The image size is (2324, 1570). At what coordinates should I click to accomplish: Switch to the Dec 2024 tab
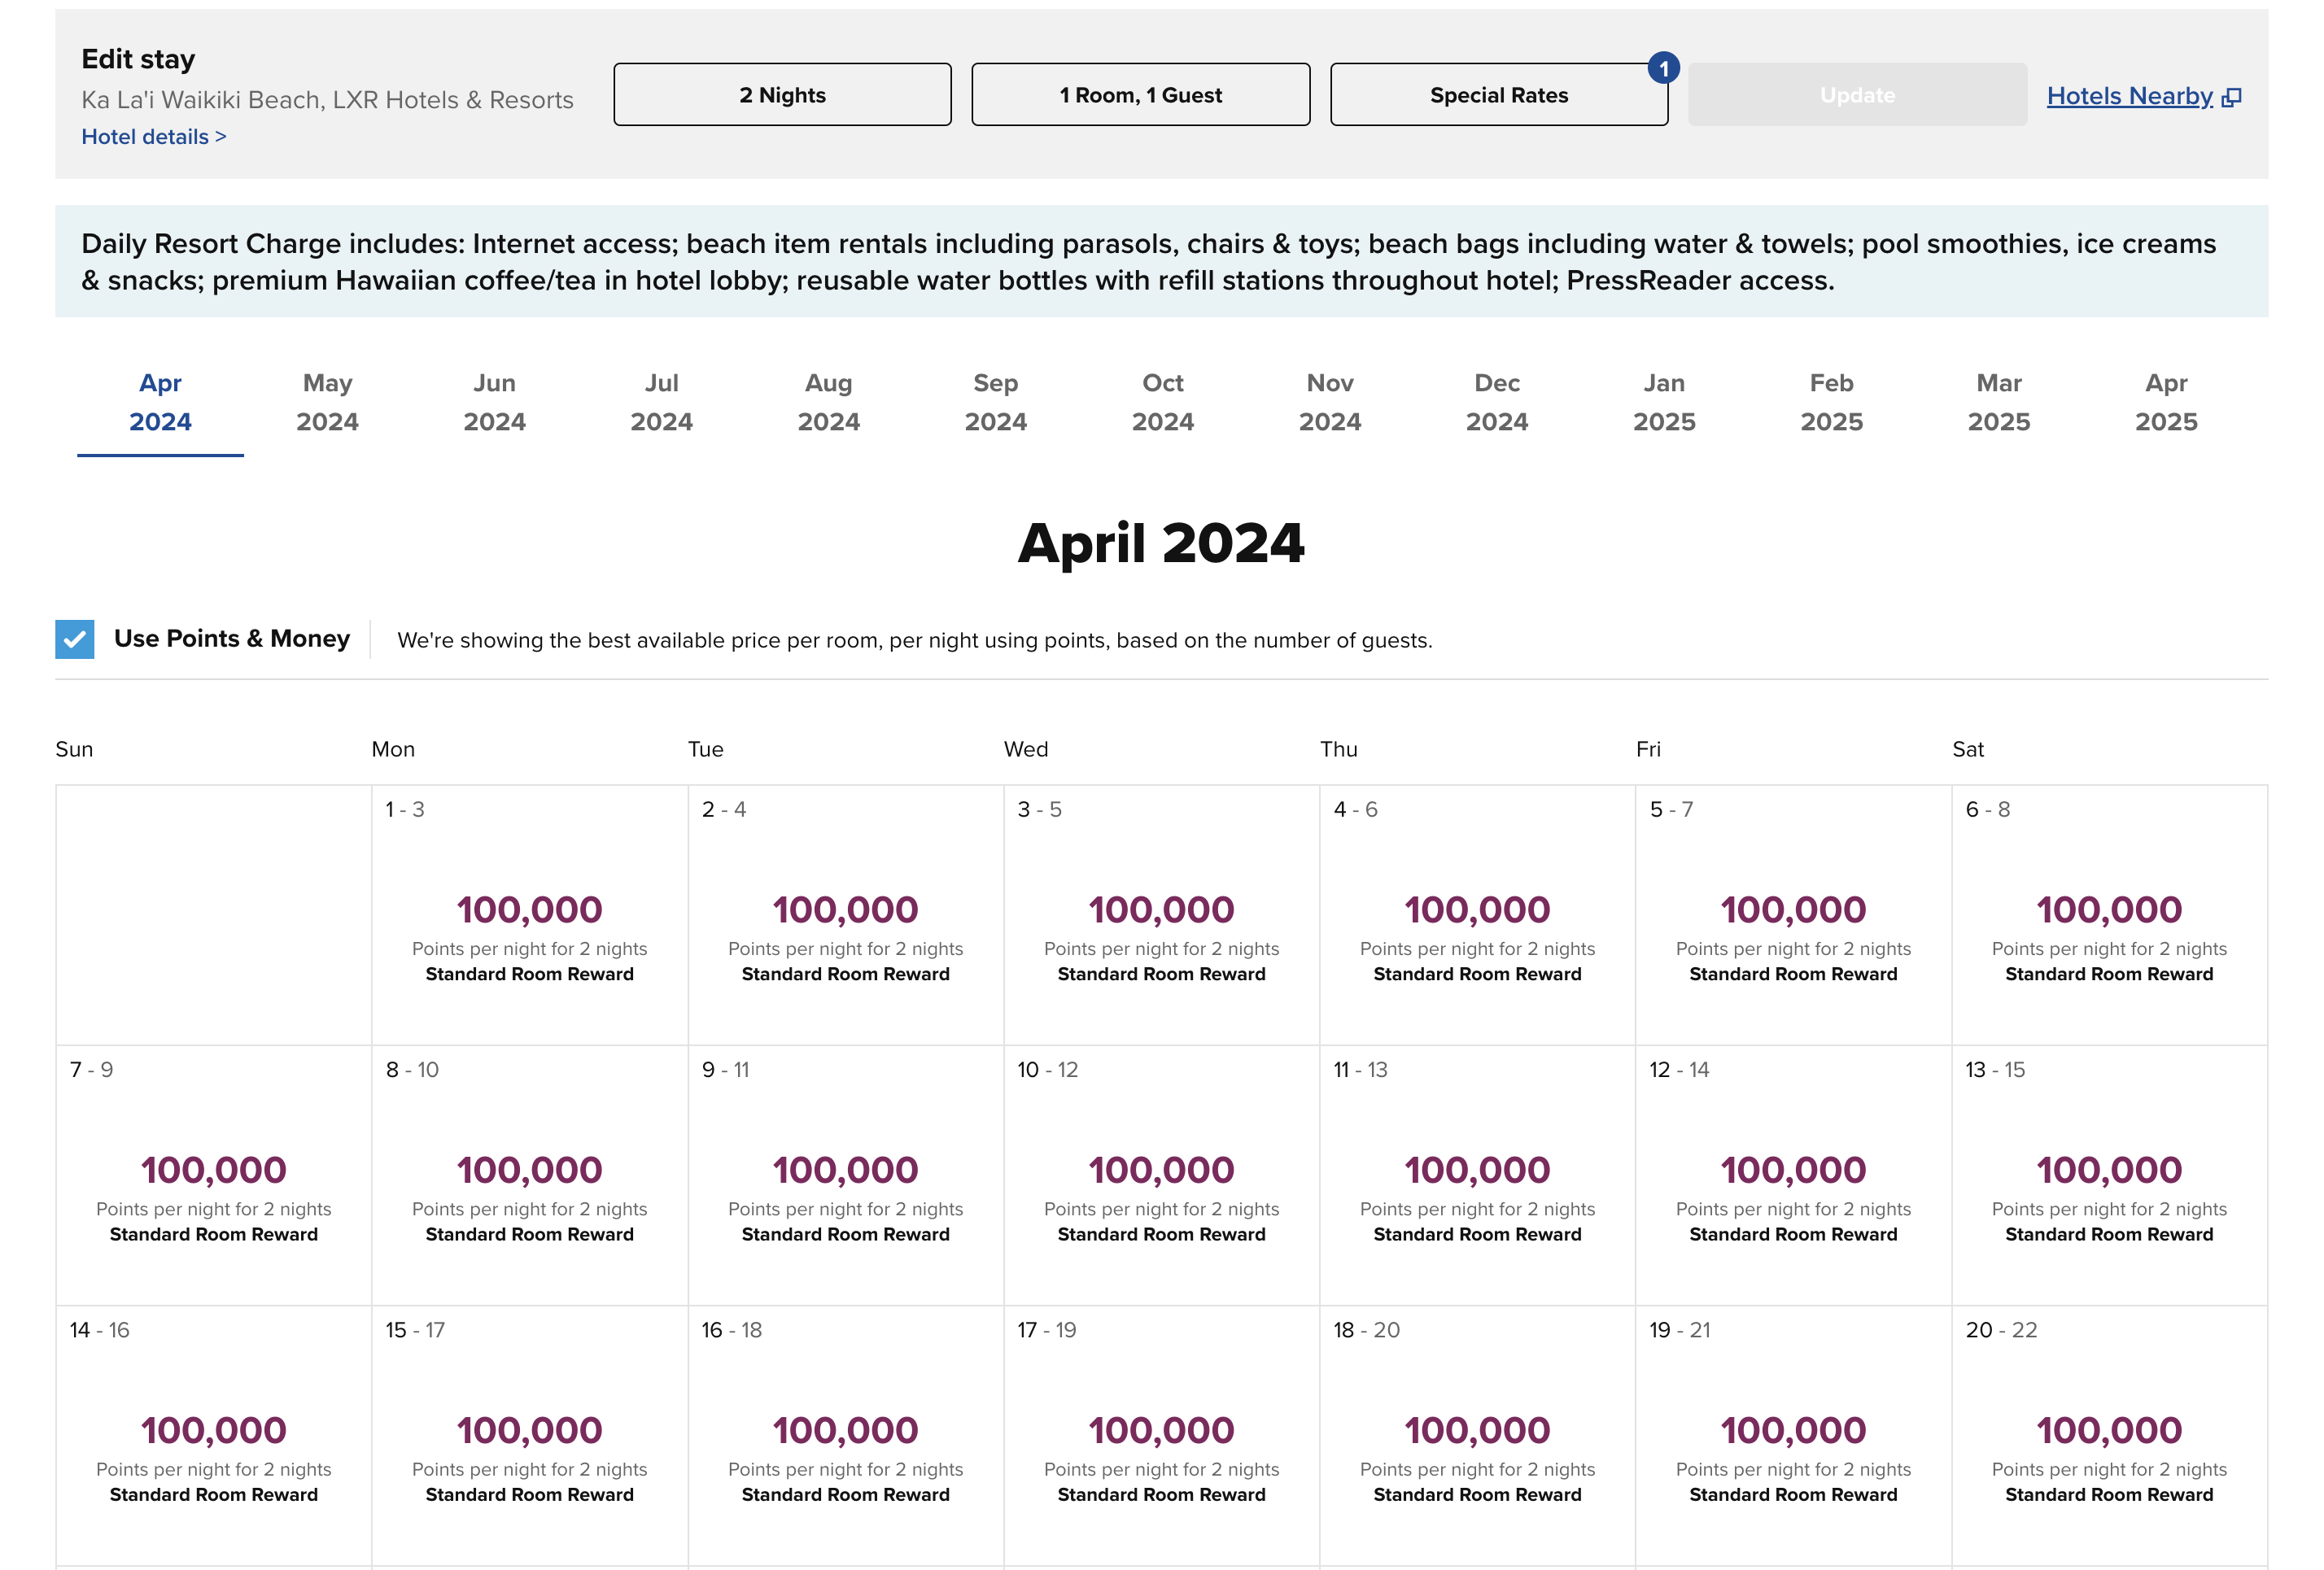click(1497, 402)
